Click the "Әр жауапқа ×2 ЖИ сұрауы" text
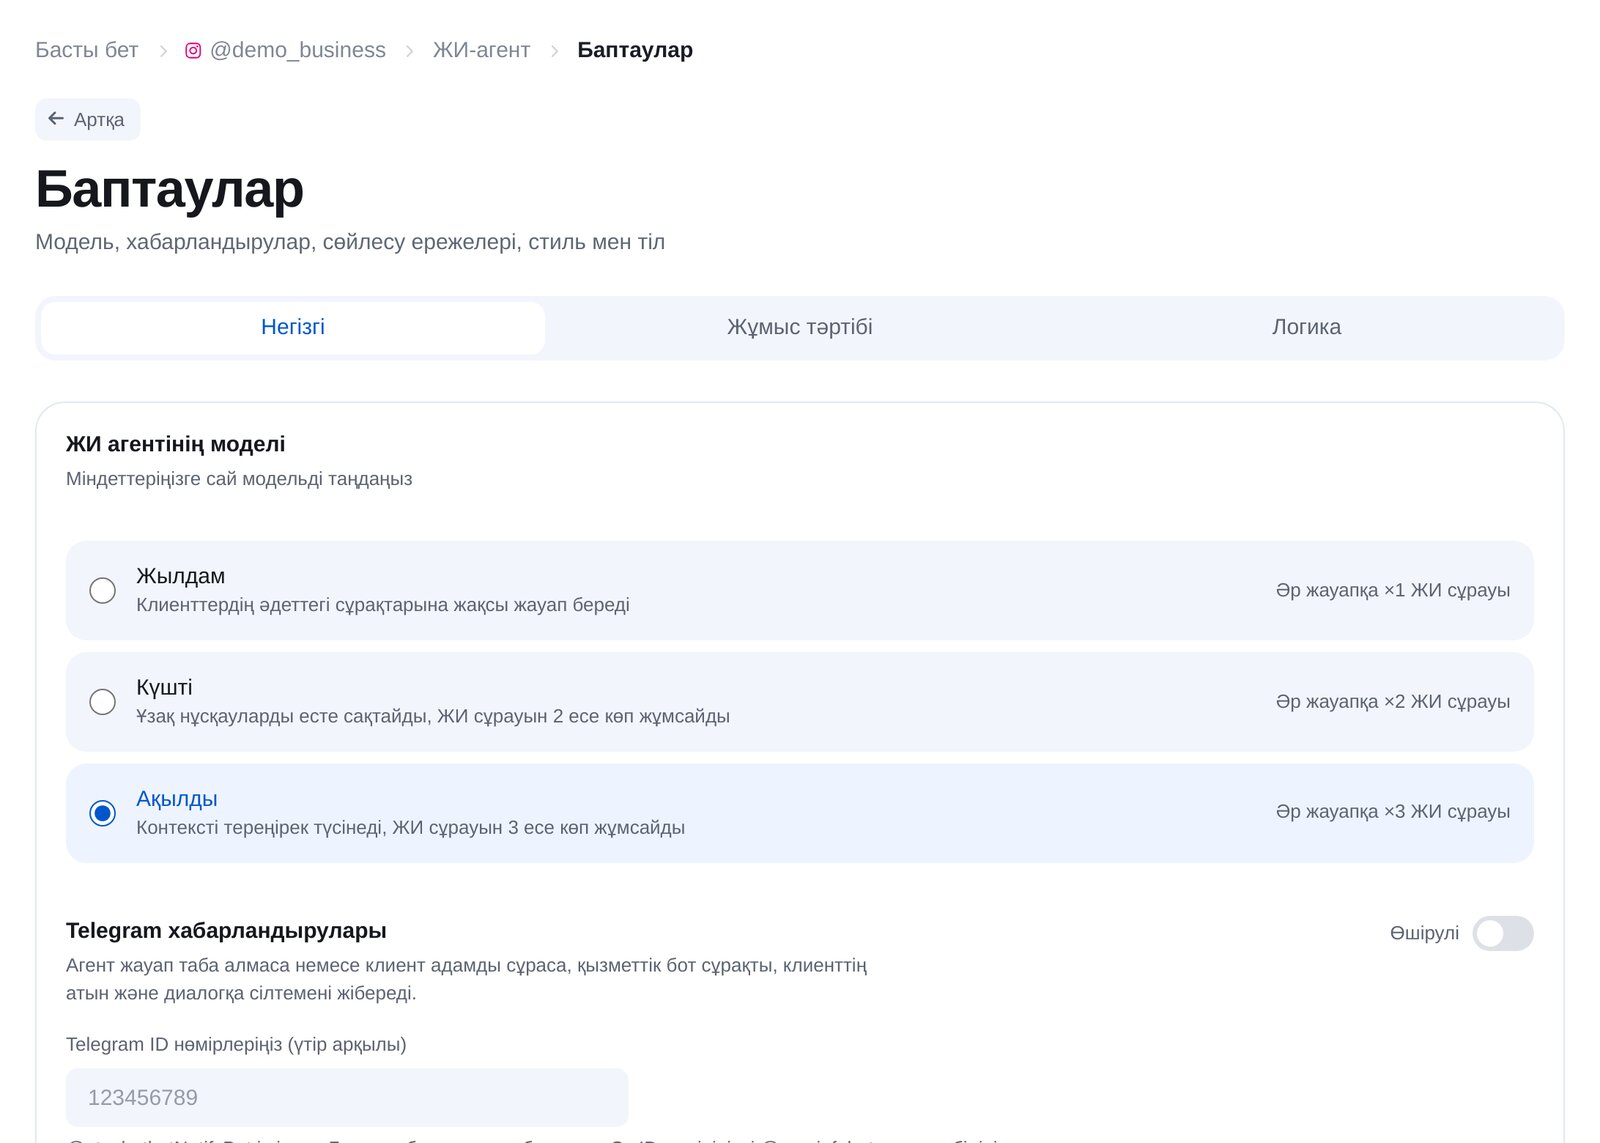1600x1143 pixels. (1393, 701)
